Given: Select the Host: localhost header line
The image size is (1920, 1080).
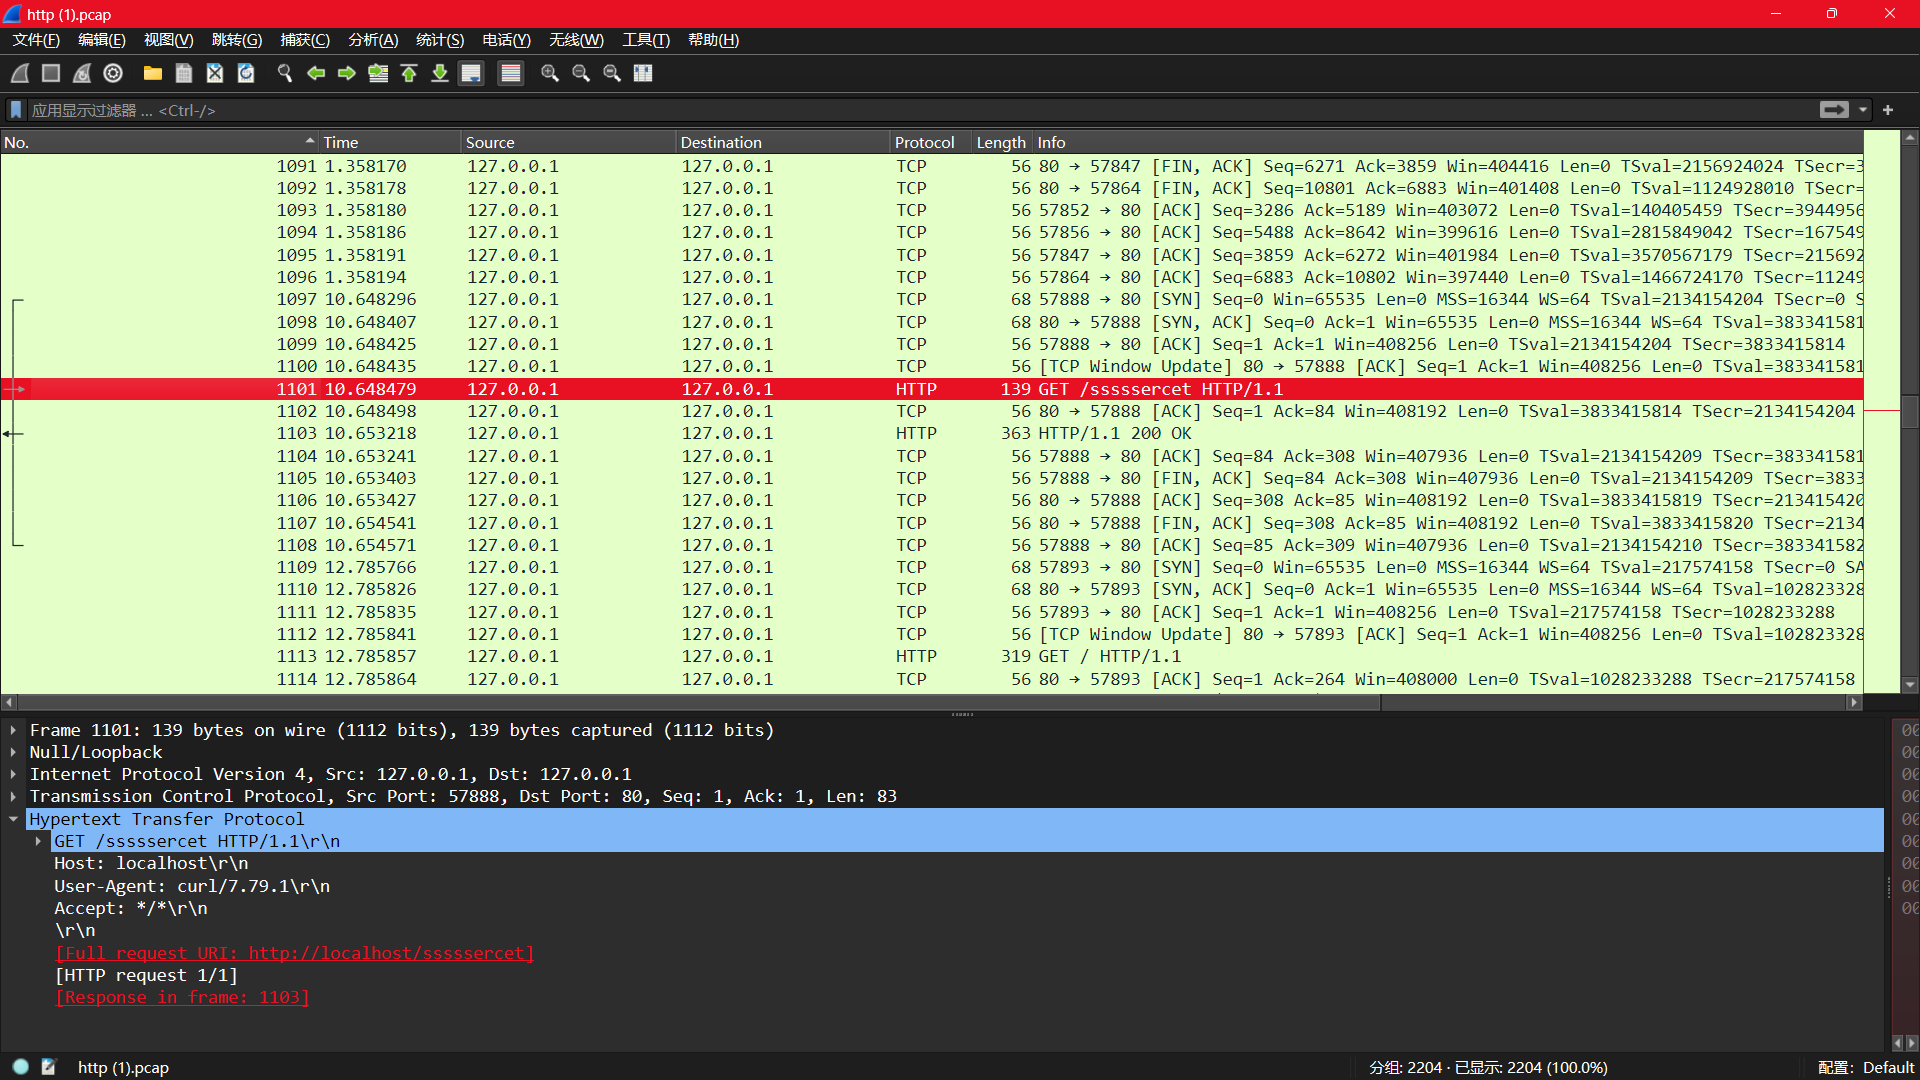Looking at the screenshot, I should [x=151, y=863].
